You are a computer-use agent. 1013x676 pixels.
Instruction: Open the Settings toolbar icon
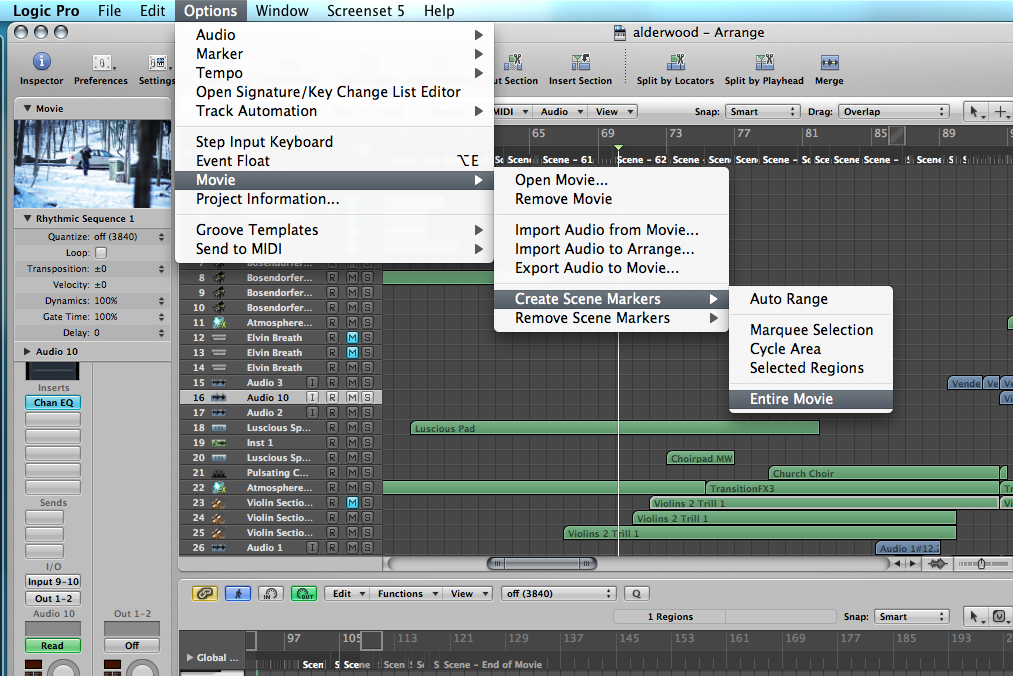158,63
